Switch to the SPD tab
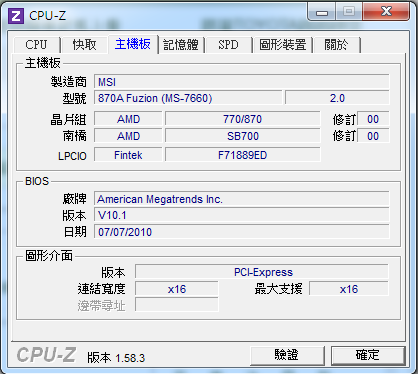418x374 pixels. click(228, 45)
